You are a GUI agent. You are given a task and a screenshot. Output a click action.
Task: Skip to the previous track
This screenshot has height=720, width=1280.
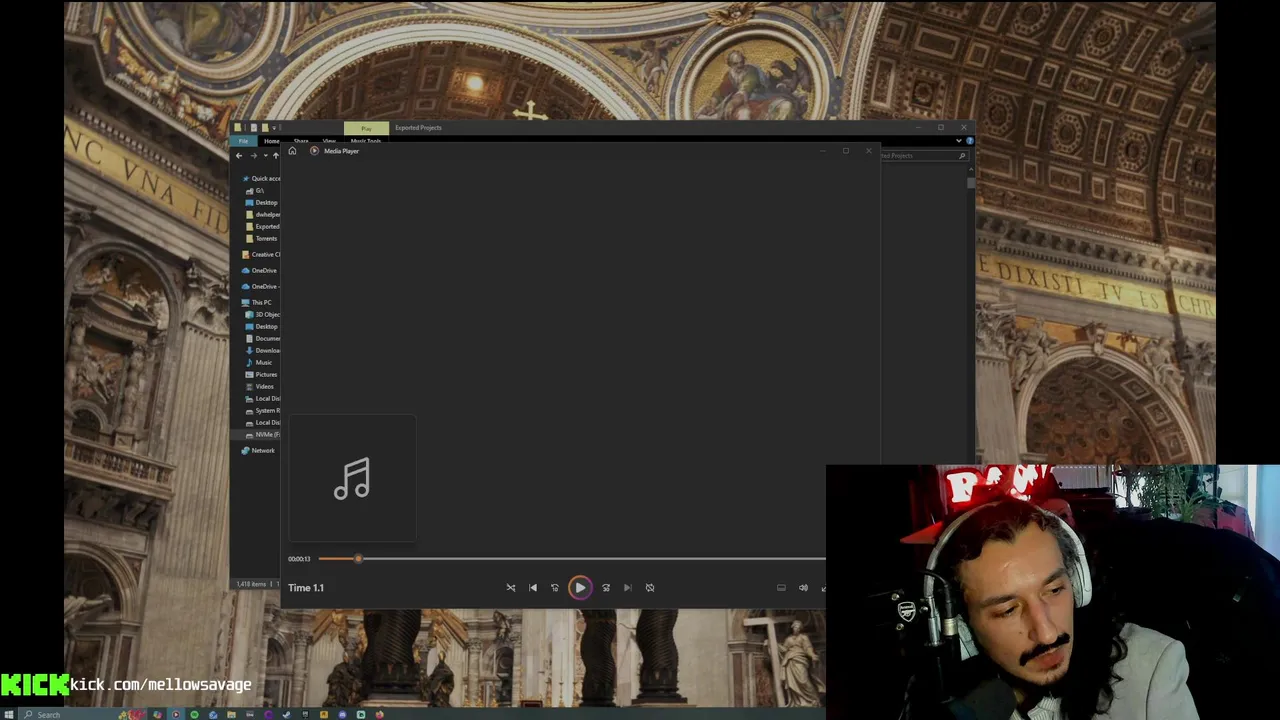[x=533, y=588]
